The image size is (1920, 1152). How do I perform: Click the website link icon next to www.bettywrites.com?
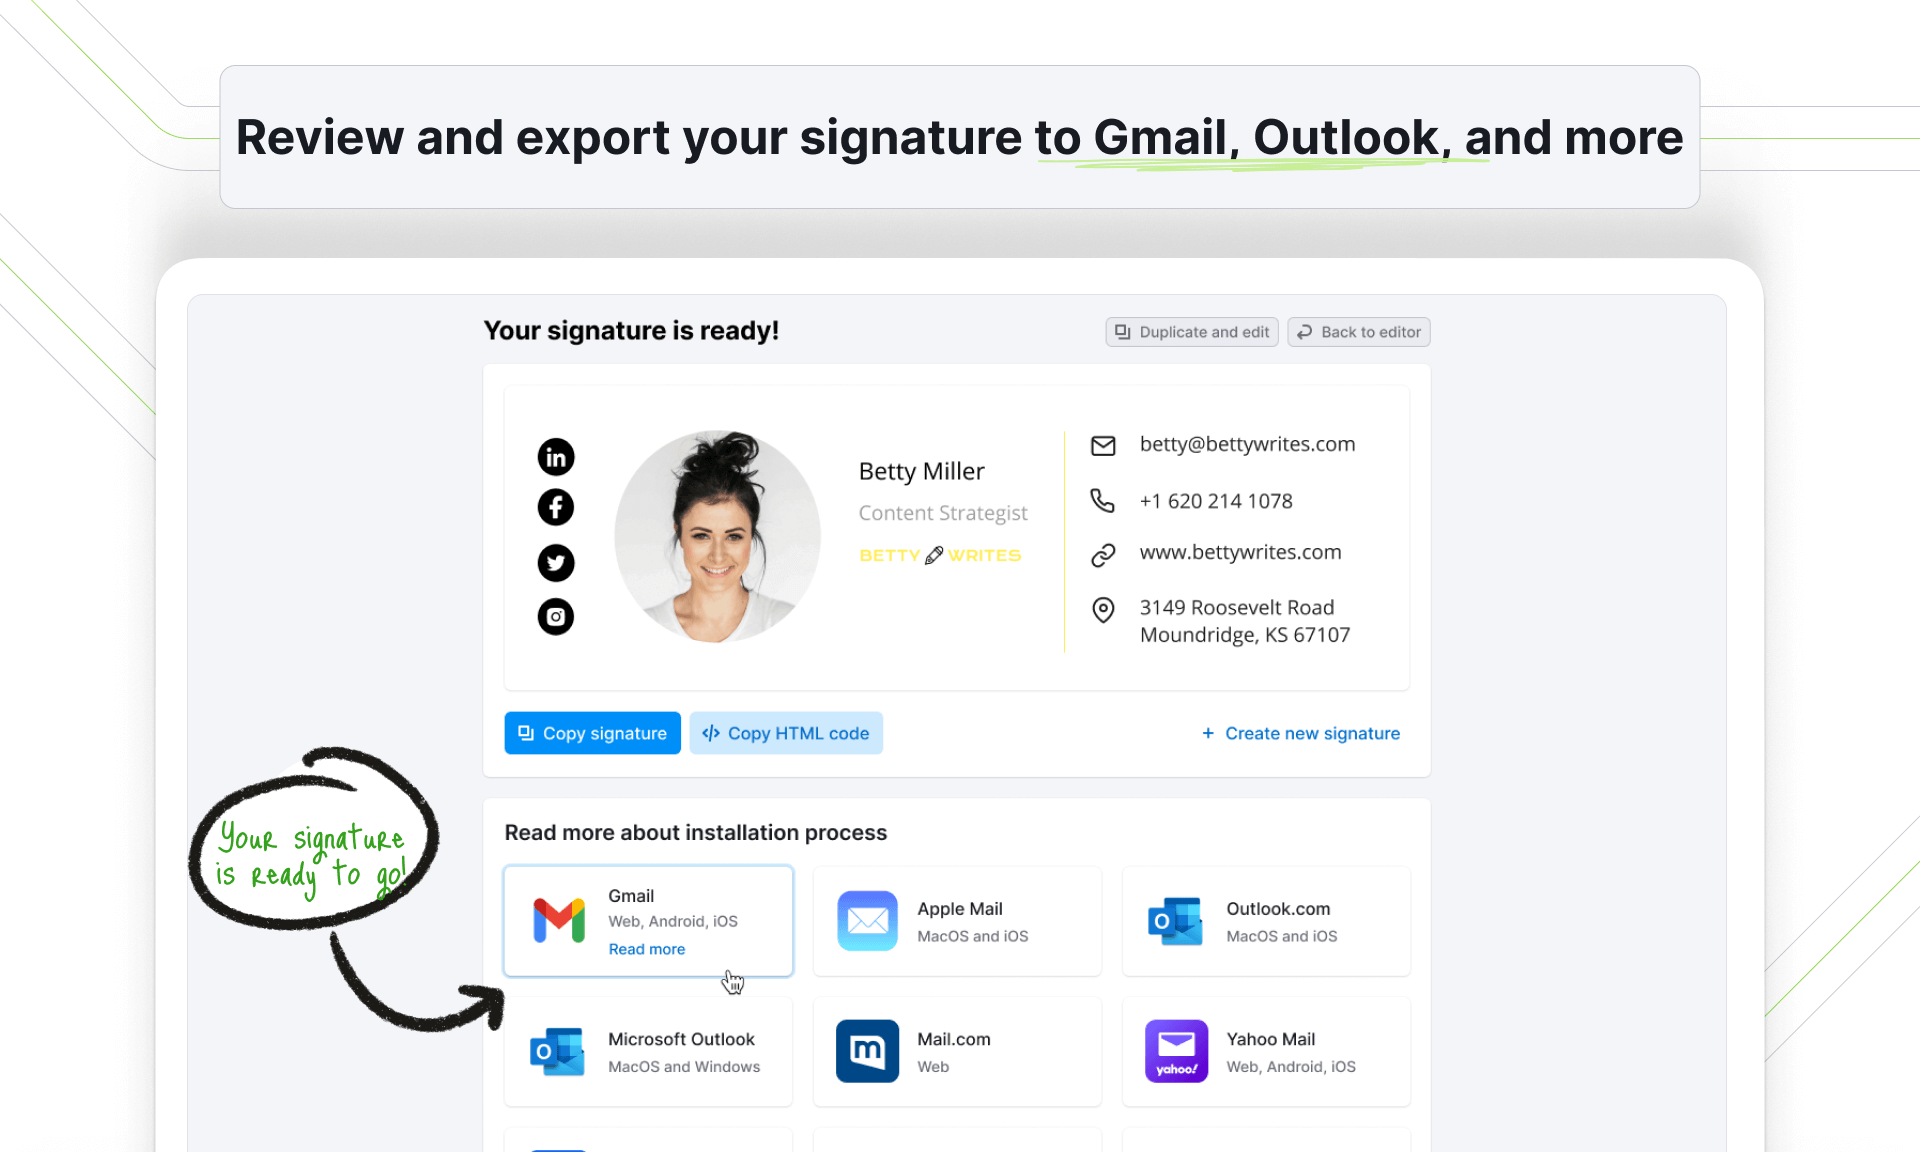[x=1104, y=553]
